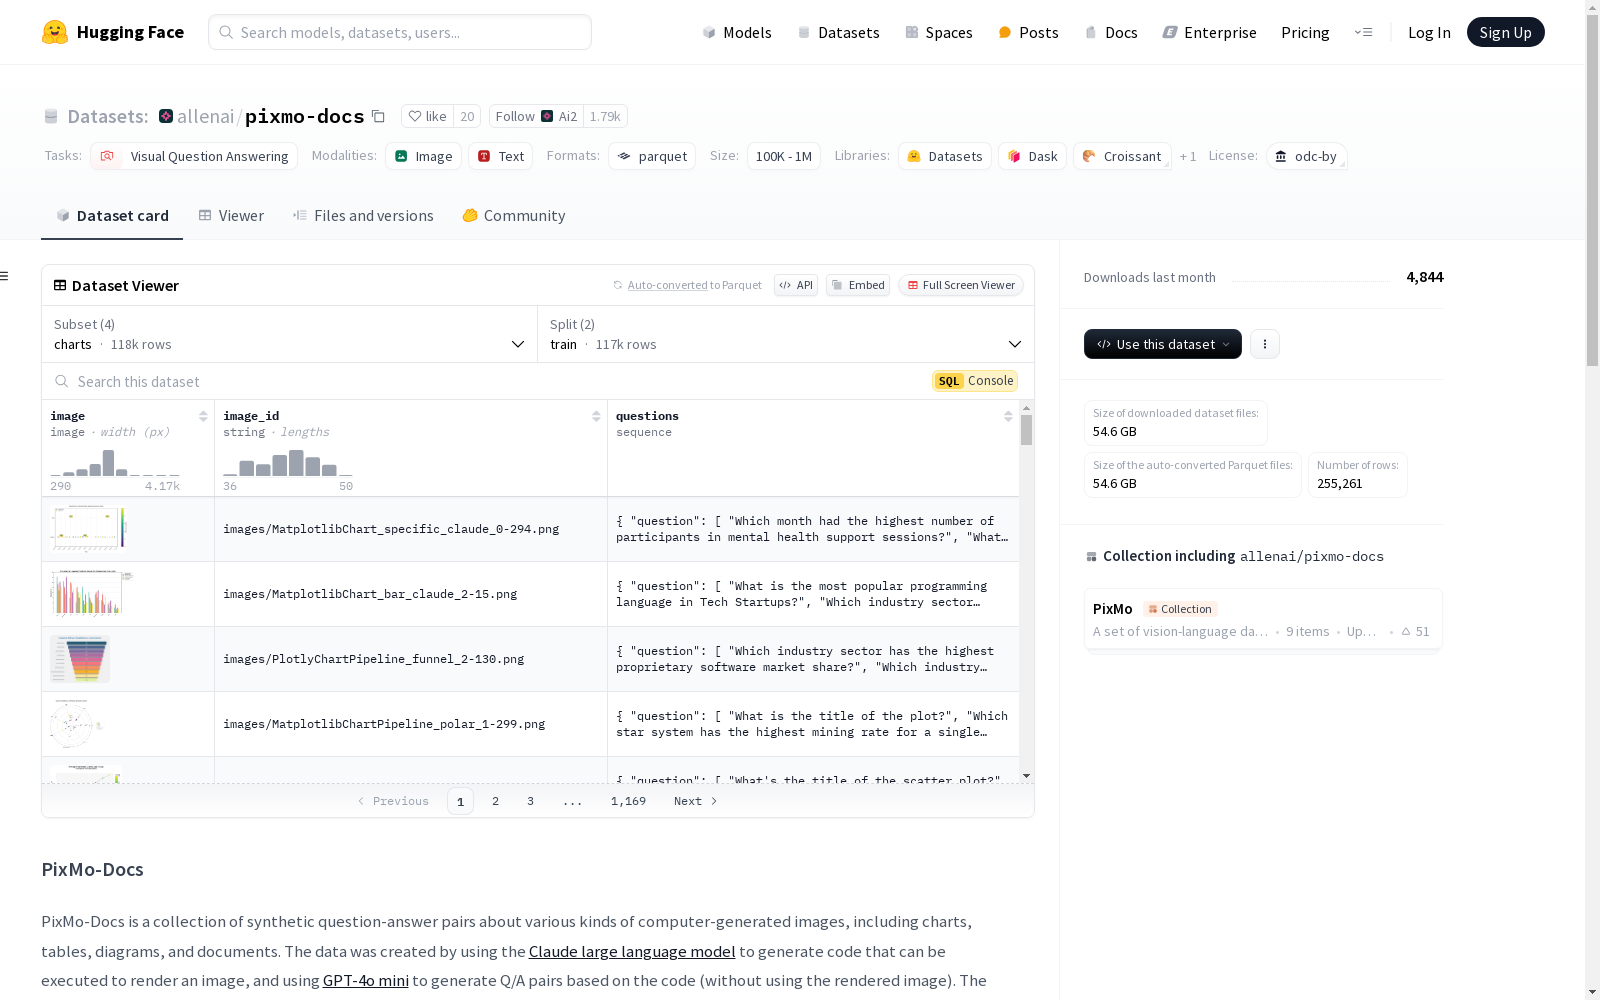Open the Use this dataset dropdown
This screenshot has height=1000, width=1600.
tap(1163, 344)
